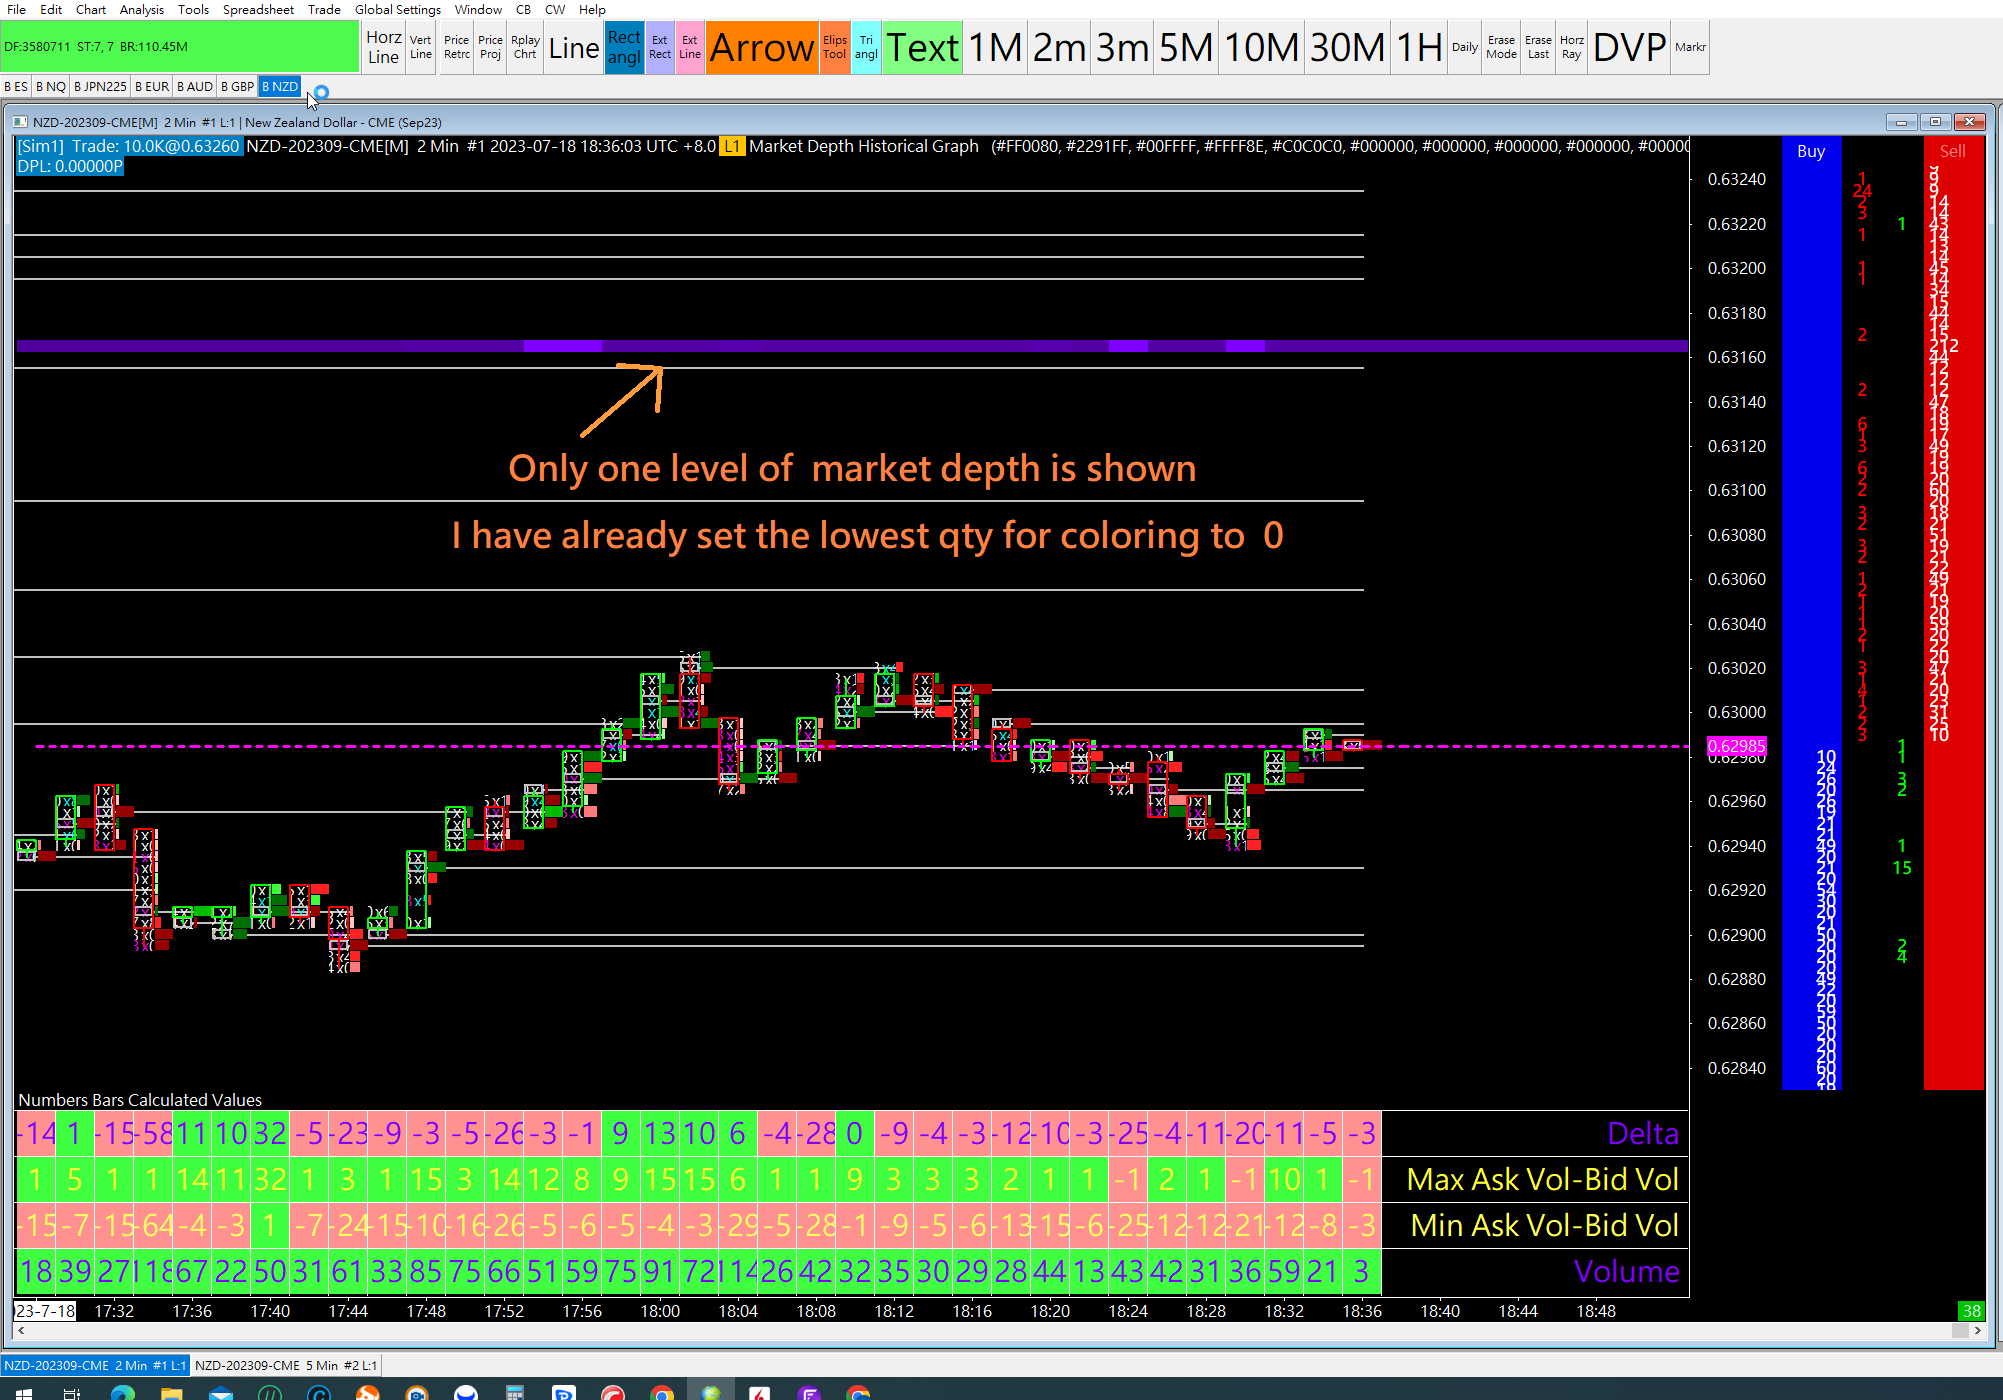The height and width of the screenshot is (1400, 2003).
Task: Click the Ext Rect pink-purple swatch button
Action: [x=660, y=47]
